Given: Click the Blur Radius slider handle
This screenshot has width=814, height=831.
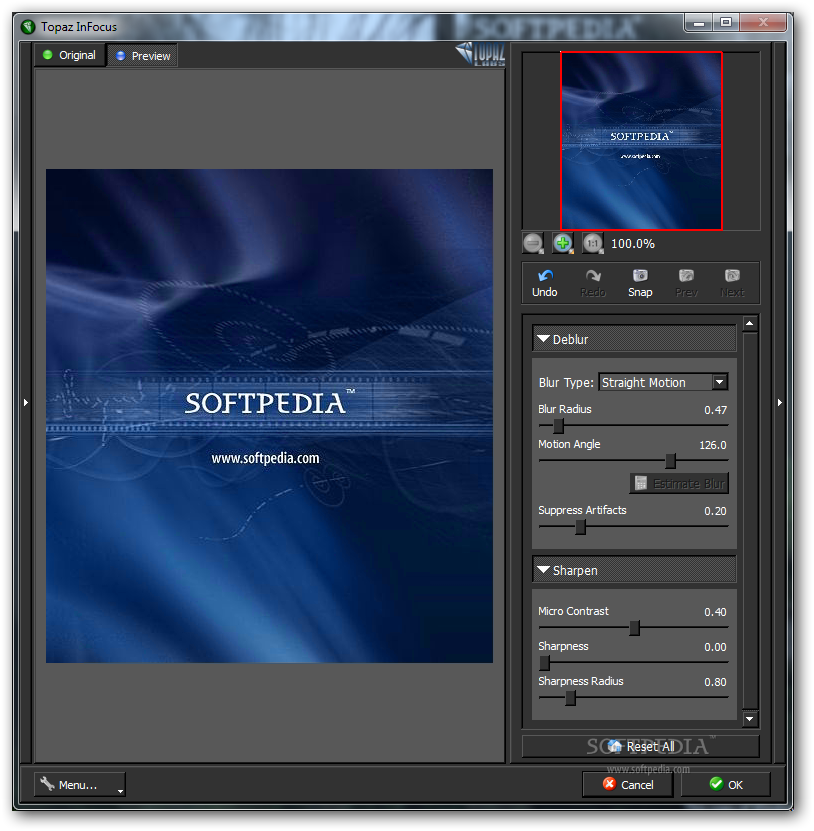Looking at the screenshot, I should click(559, 426).
